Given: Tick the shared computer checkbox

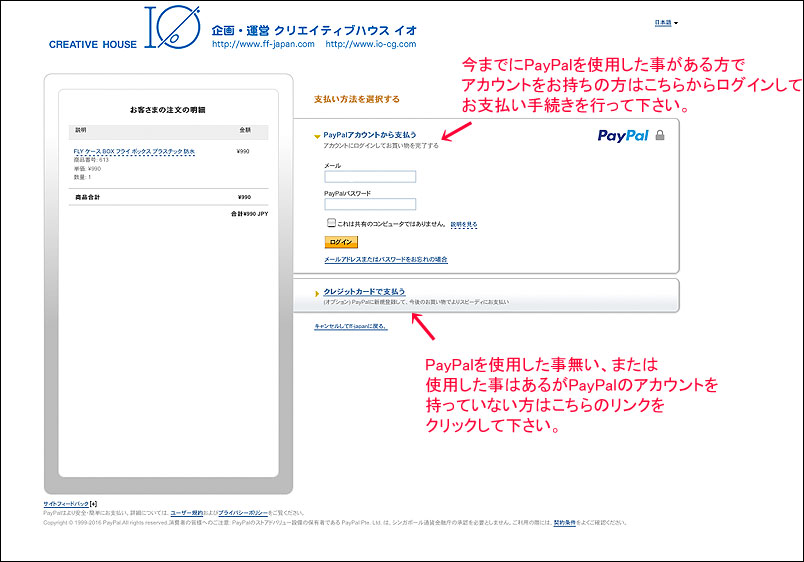Looking at the screenshot, I should click(331, 223).
